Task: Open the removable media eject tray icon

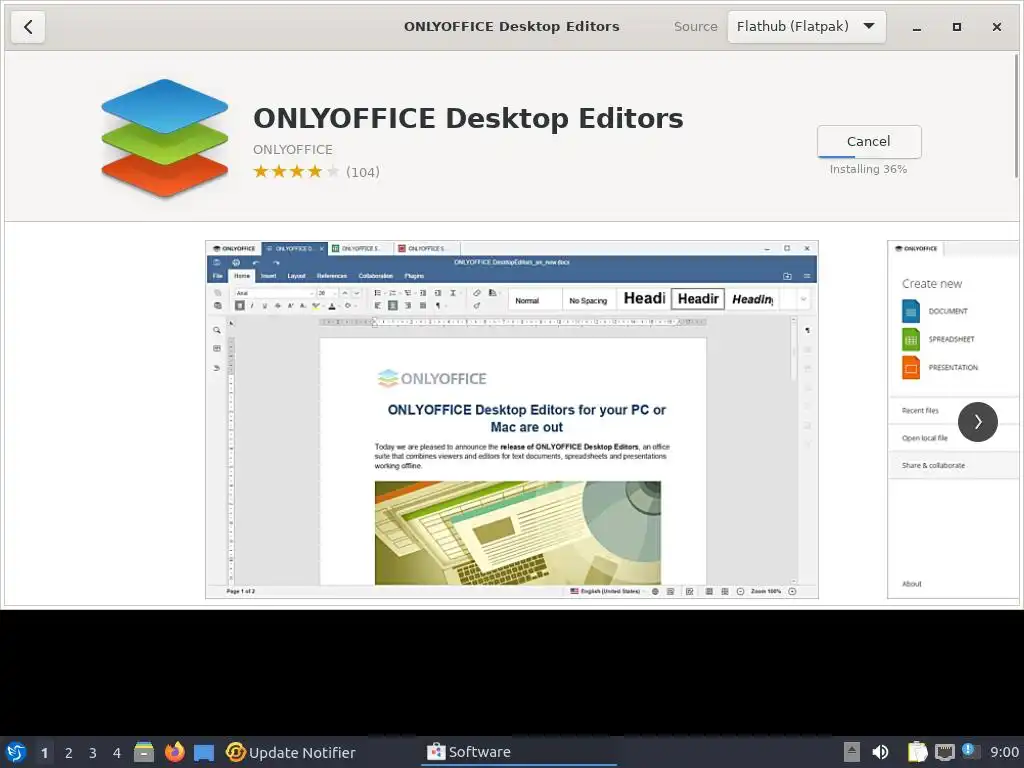Action: (852, 752)
